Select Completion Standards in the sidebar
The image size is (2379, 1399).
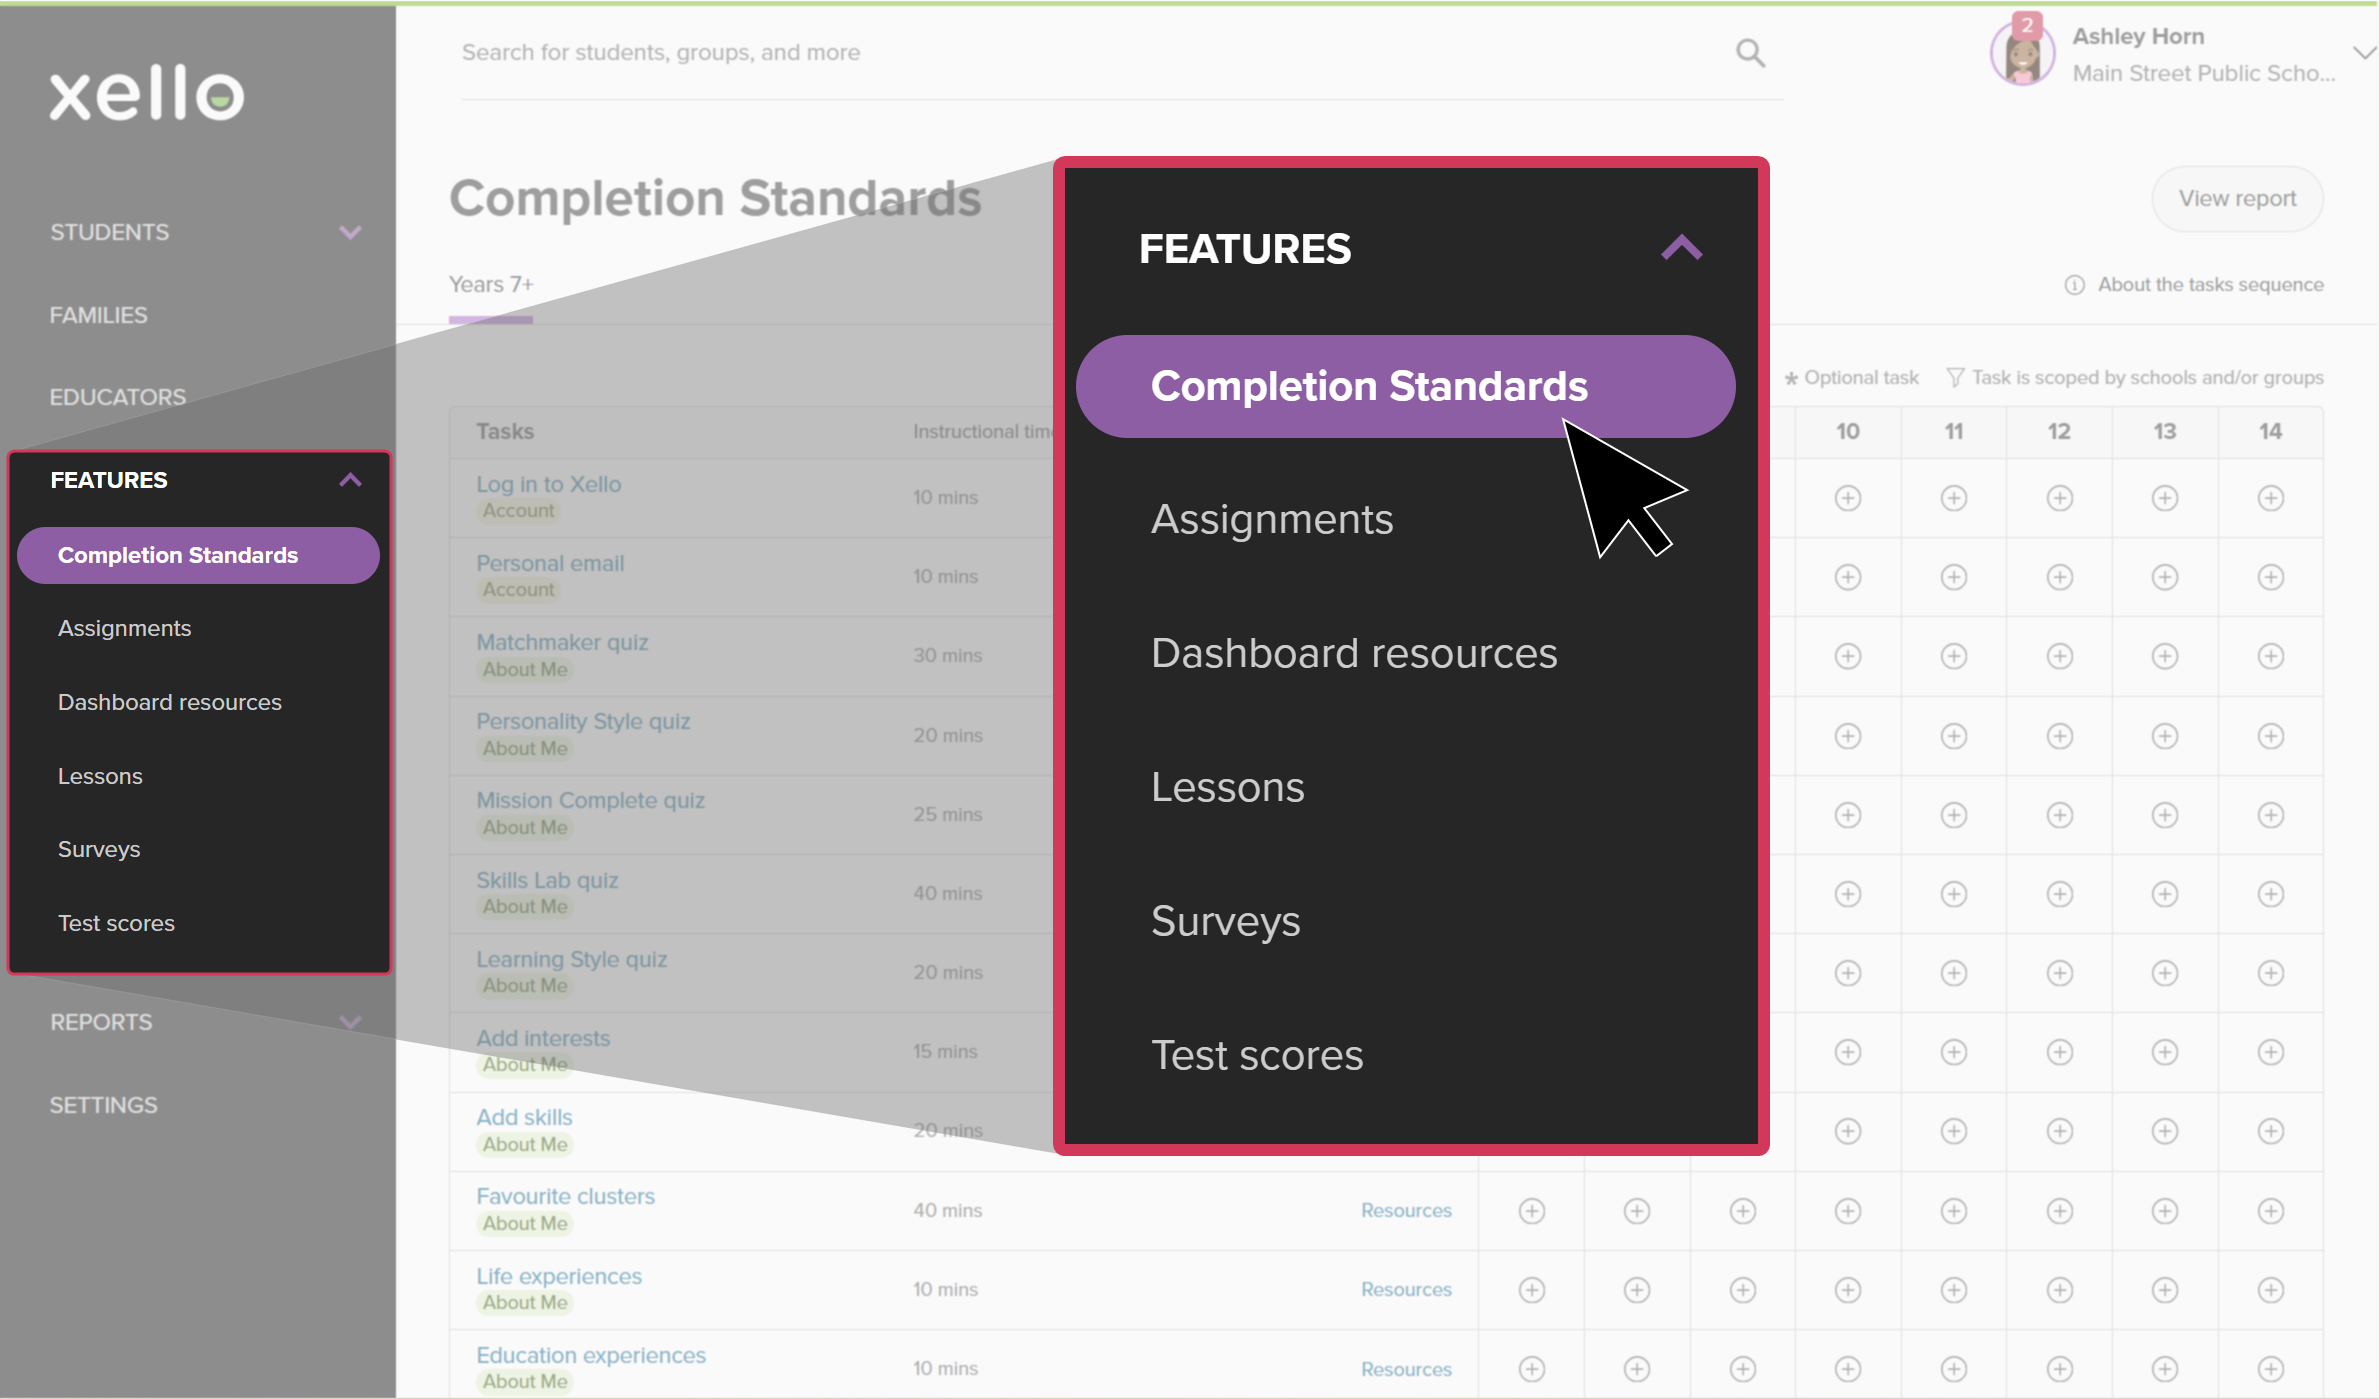point(198,555)
